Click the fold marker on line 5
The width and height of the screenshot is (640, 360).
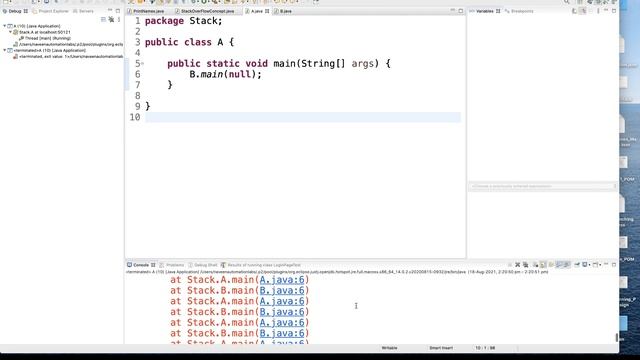(x=142, y=64)
